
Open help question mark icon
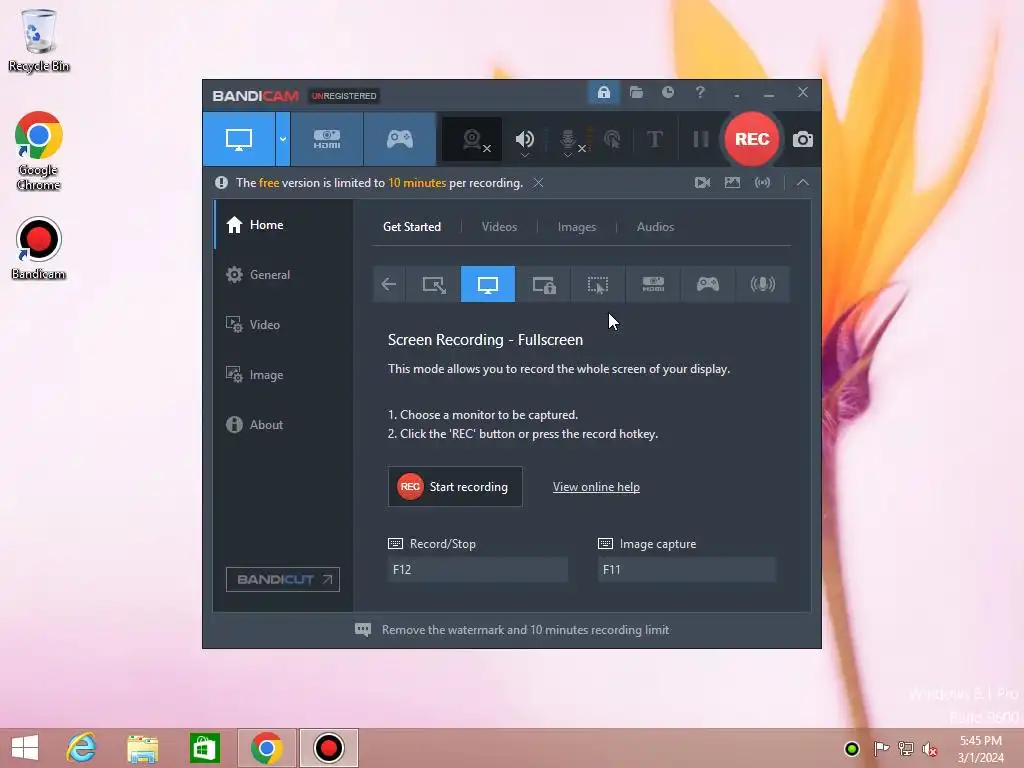tap(700, 93)
